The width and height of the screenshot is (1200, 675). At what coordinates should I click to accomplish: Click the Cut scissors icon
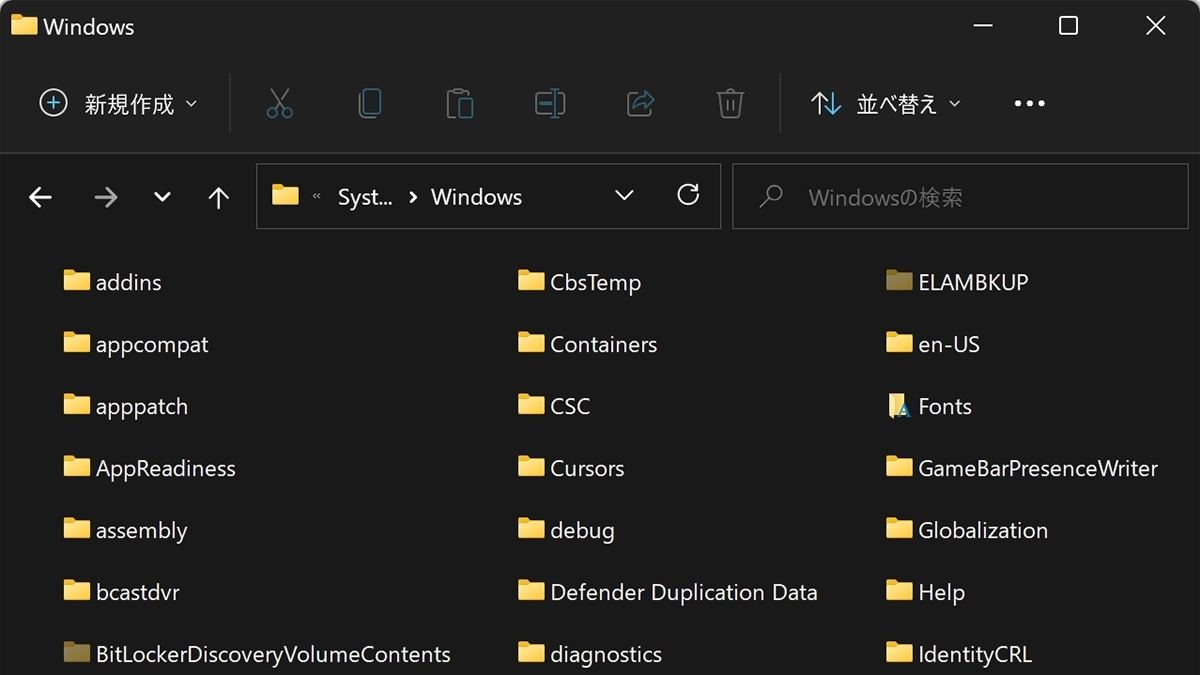tap(280, 103)
